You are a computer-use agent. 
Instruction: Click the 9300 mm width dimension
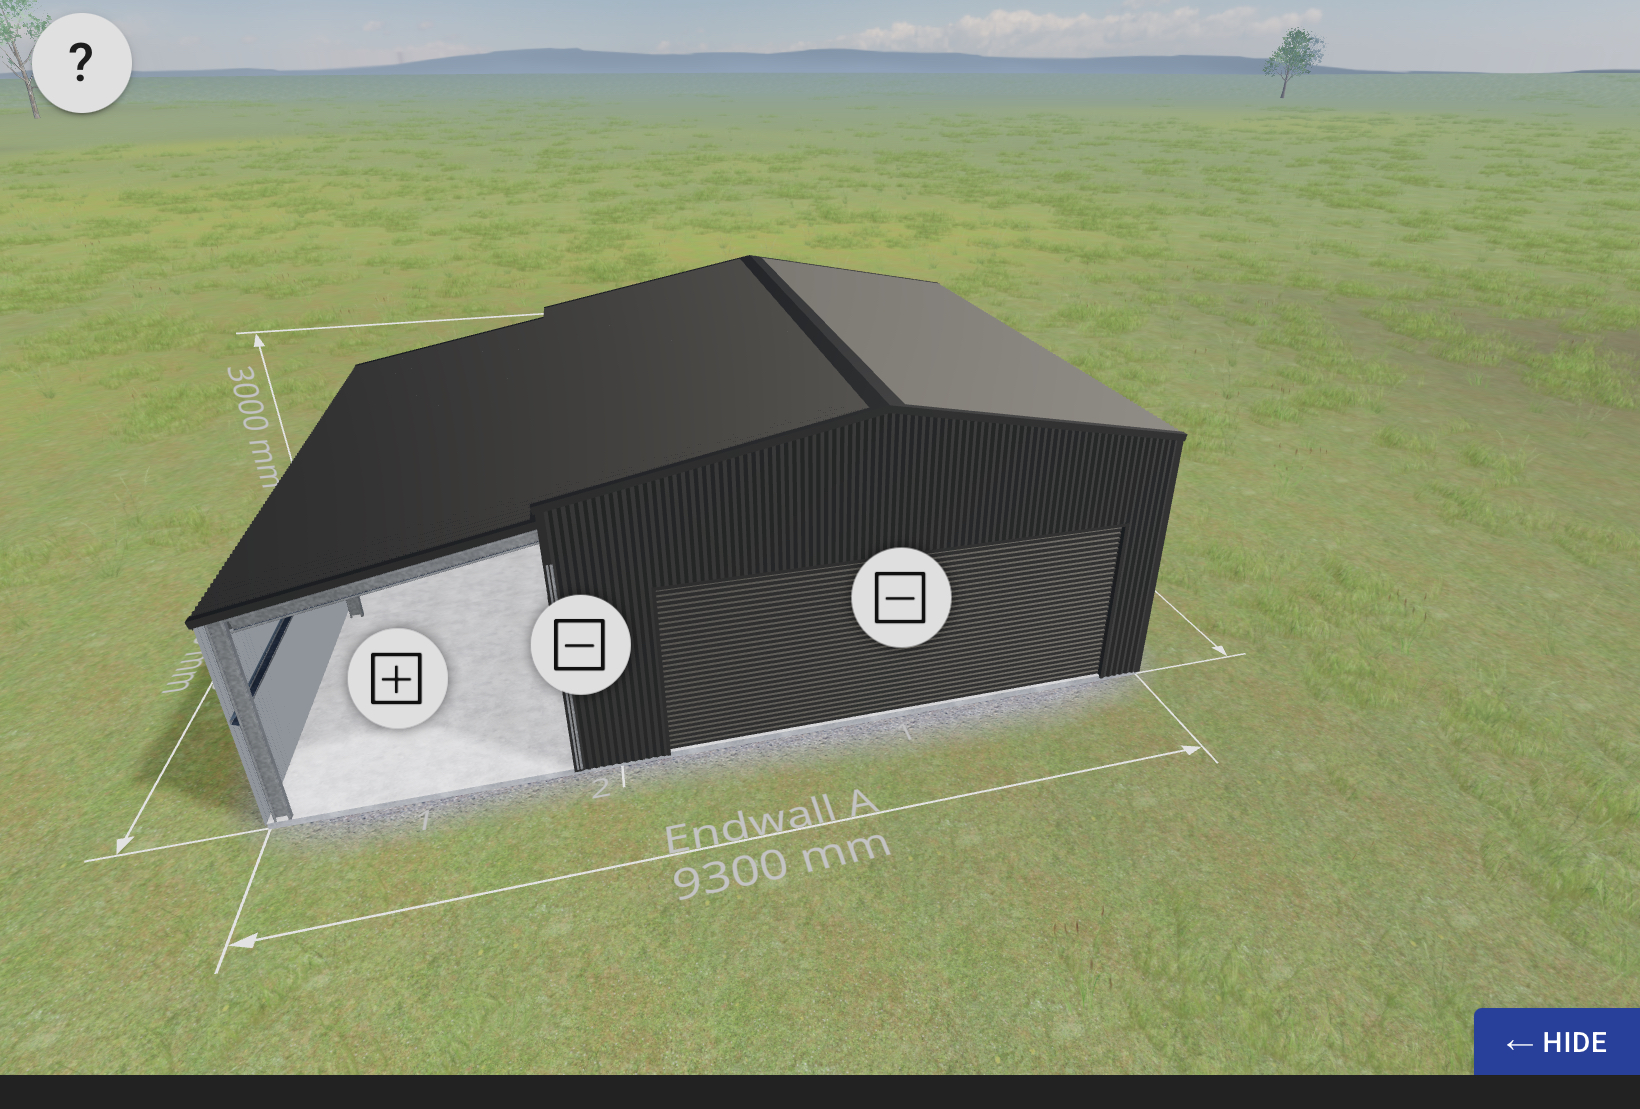[781, 865]
